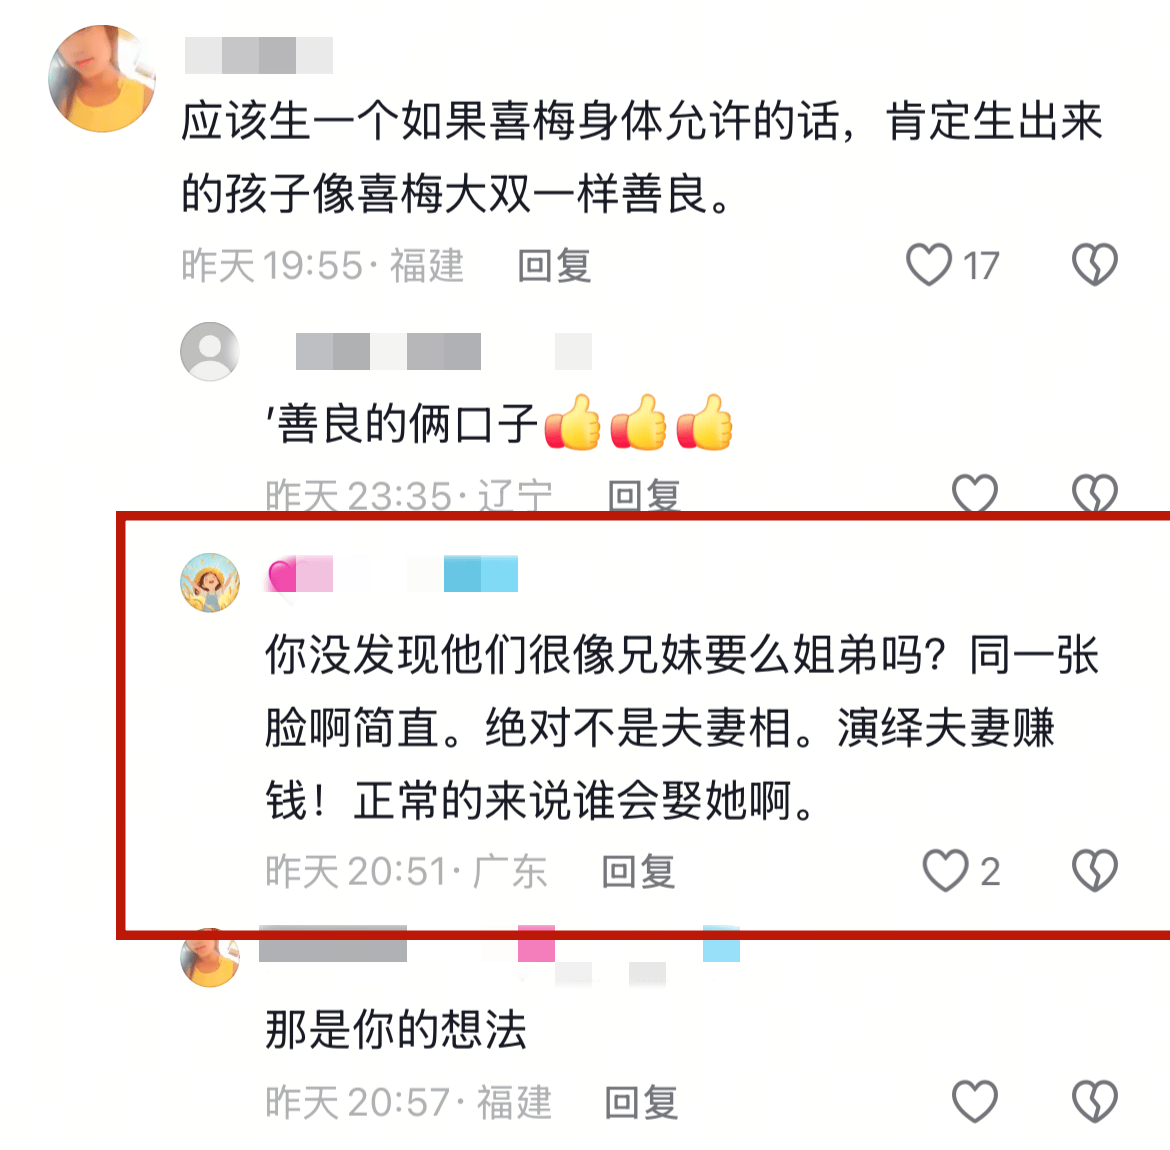Select comment text '你没发现他们很像兄妹'
This screenshot has width=1170, height=1150.
[x=440, y=654]
